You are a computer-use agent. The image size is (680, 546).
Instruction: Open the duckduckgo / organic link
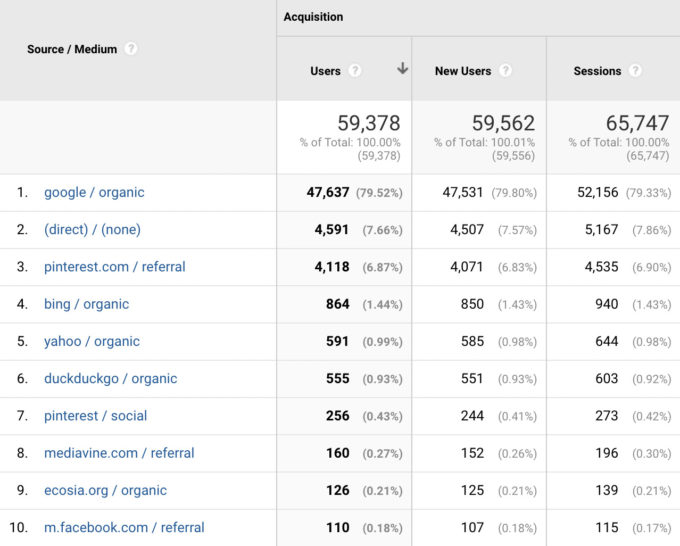(111, 379)
